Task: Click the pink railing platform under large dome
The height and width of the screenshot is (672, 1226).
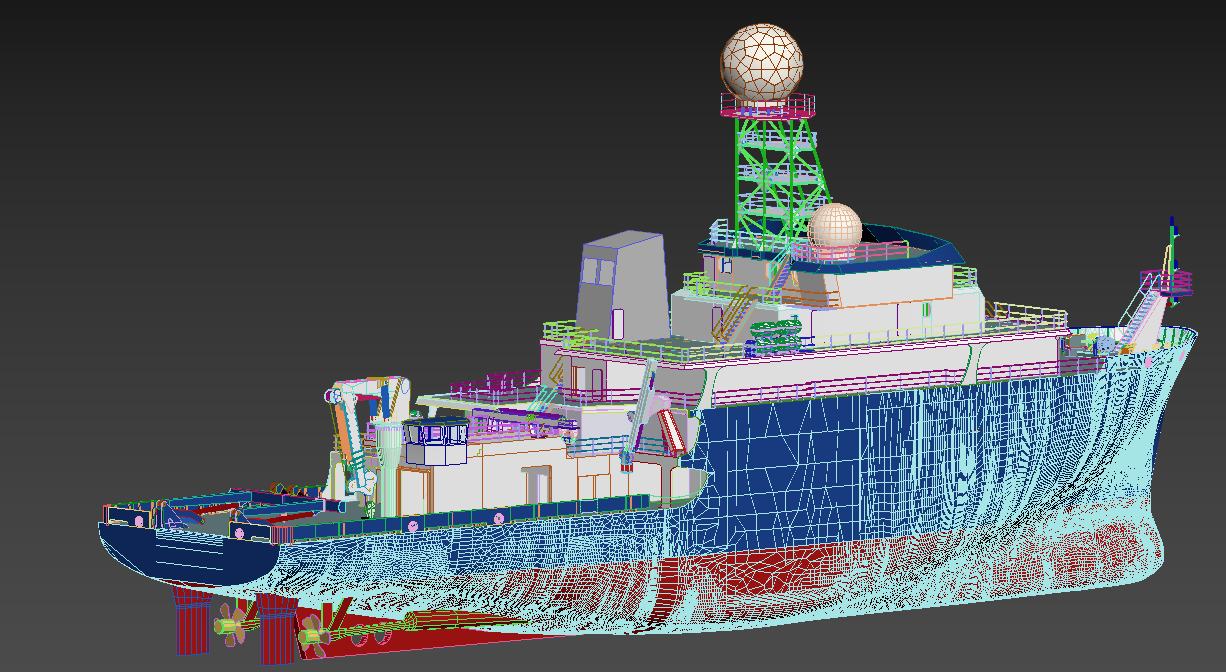Action: (x=767, y=104)
